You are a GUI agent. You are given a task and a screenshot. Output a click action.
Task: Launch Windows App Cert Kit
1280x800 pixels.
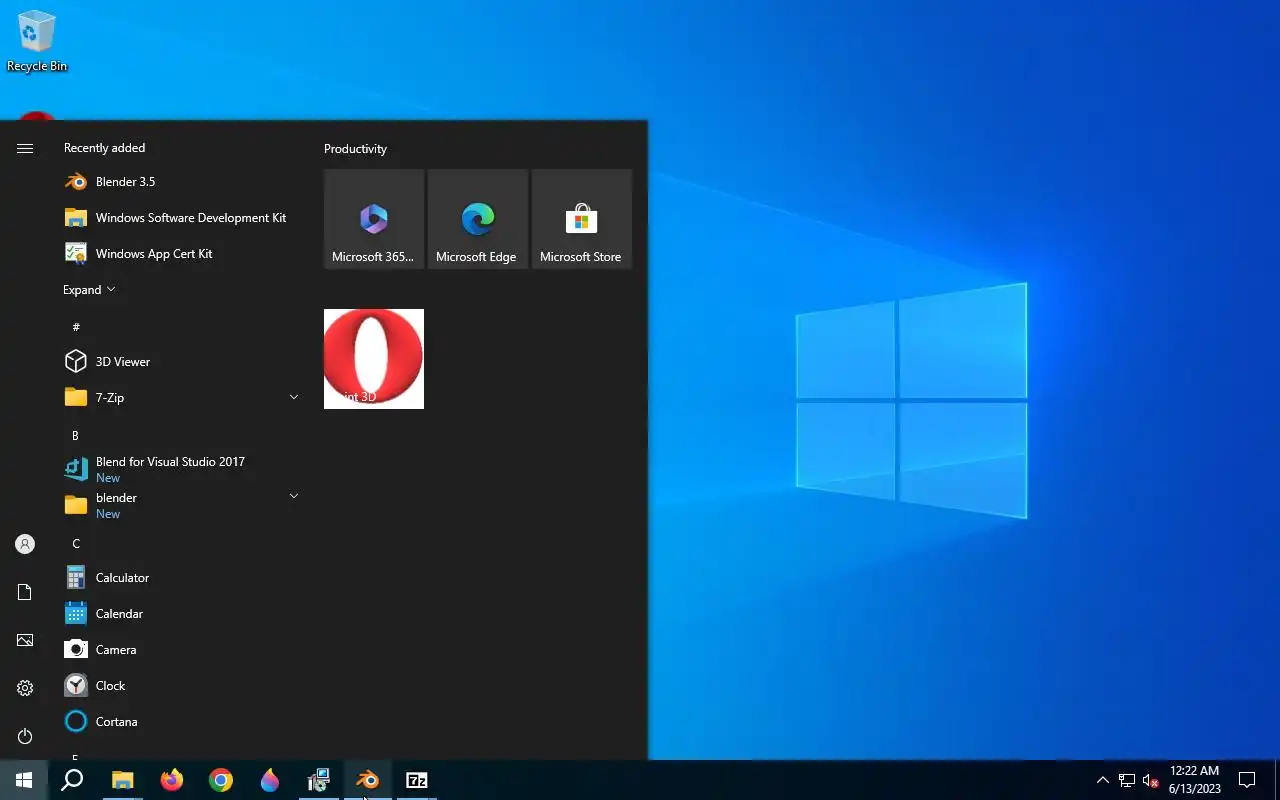tap(180, 254)
